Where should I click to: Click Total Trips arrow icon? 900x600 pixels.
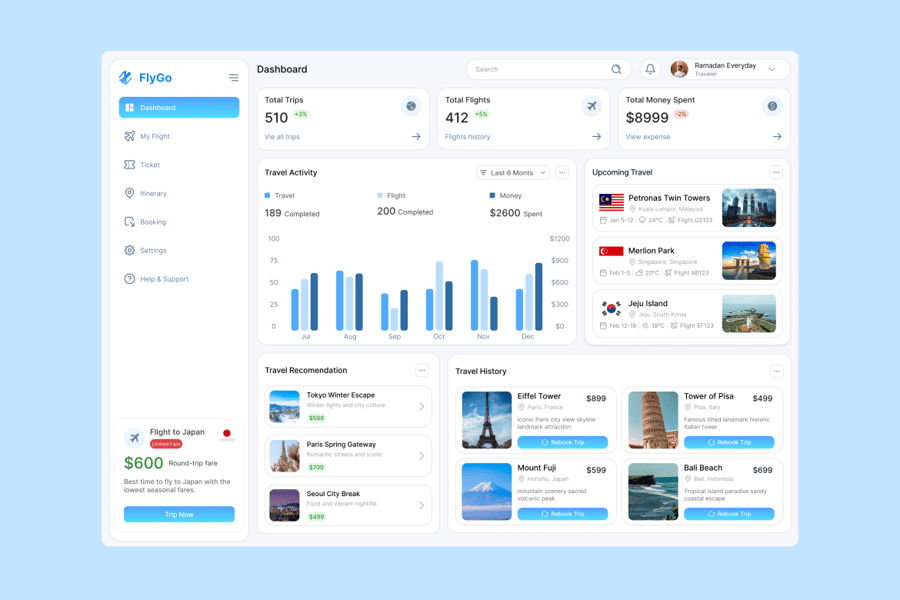416,137
